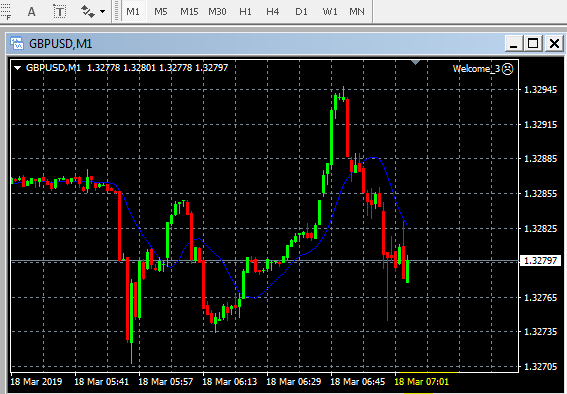The image size is (567, 394).
Task: Switch to M1 timeframe
Action: point(133,12)
